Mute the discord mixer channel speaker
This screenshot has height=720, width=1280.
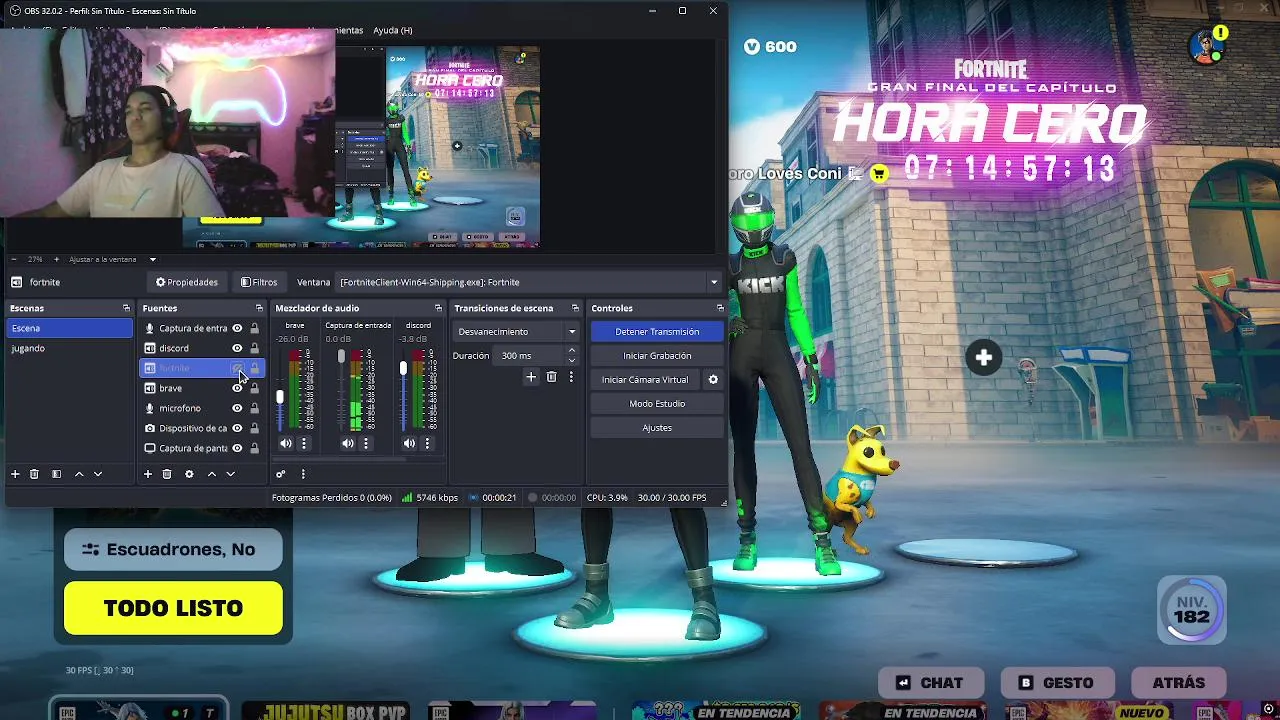[410, 443]
